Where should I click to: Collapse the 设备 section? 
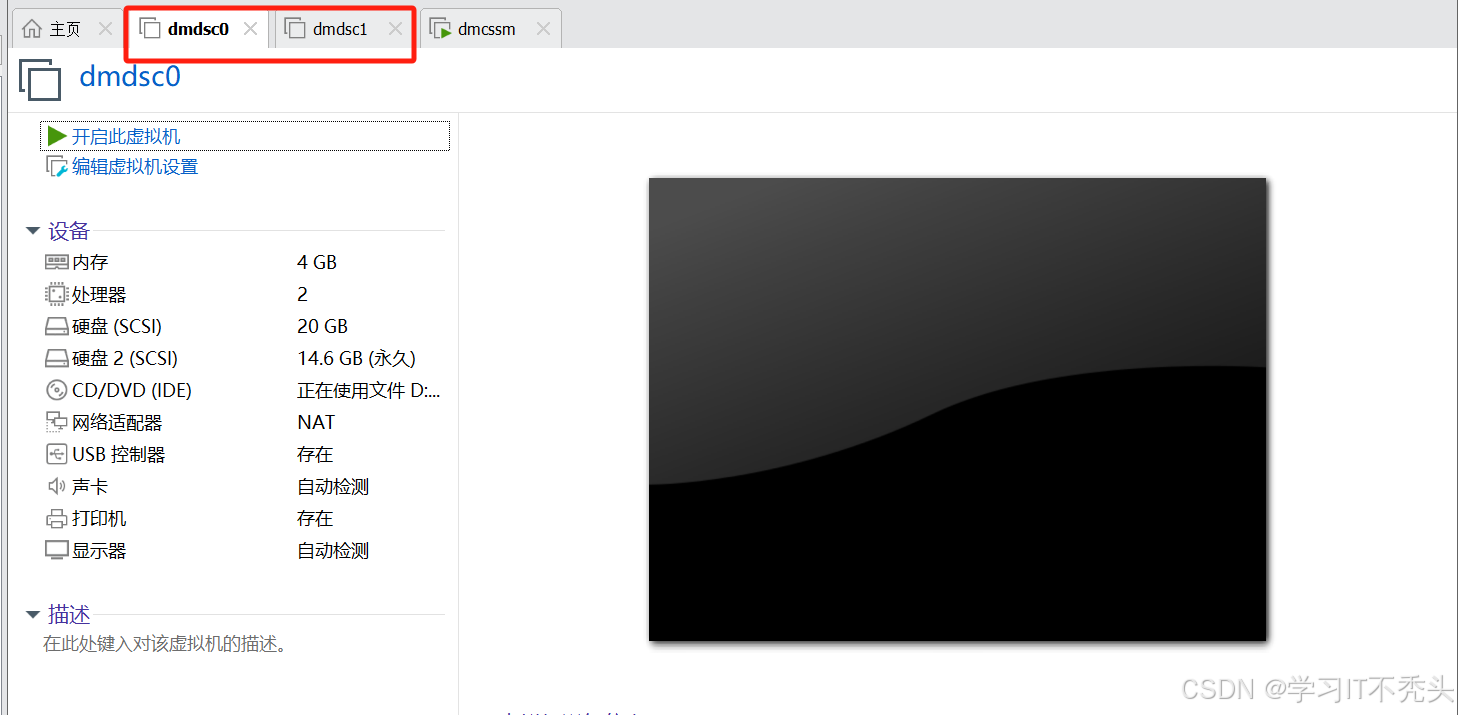(x=33, y=231)
